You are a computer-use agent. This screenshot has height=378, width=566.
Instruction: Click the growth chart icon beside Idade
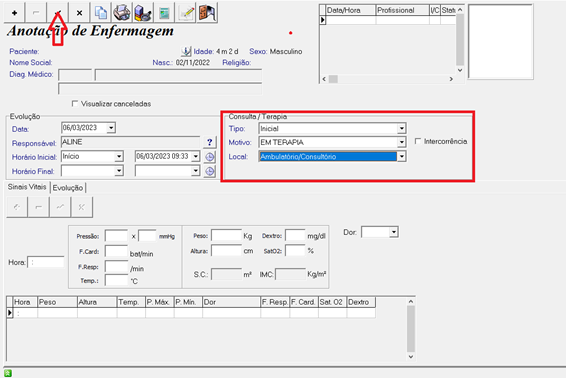pyautogui.click(x=186, y=51)
